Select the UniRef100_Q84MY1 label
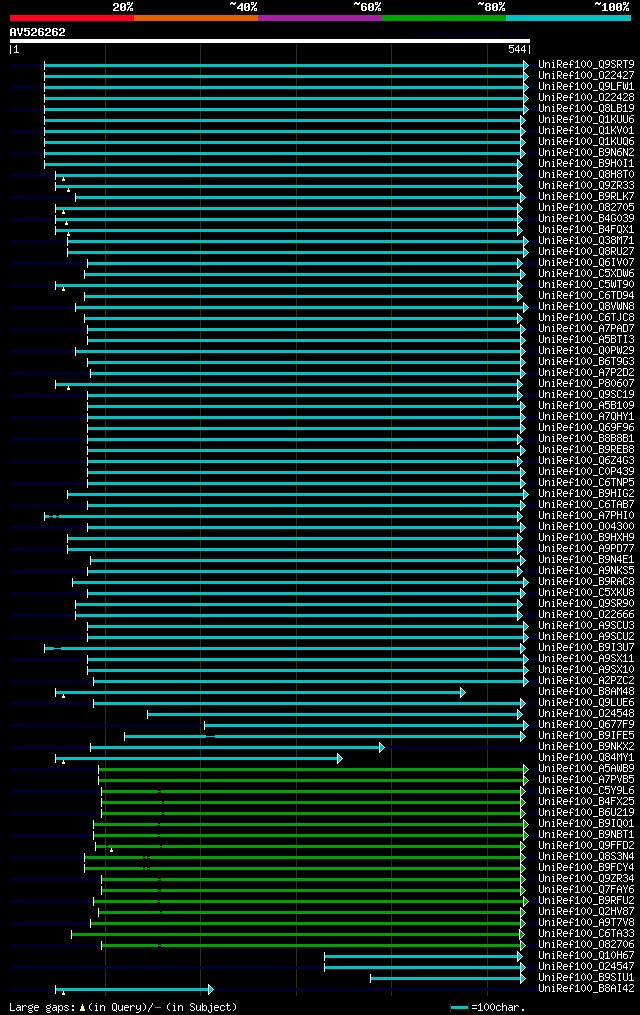The image size is (640, 1015). [586, 758]
